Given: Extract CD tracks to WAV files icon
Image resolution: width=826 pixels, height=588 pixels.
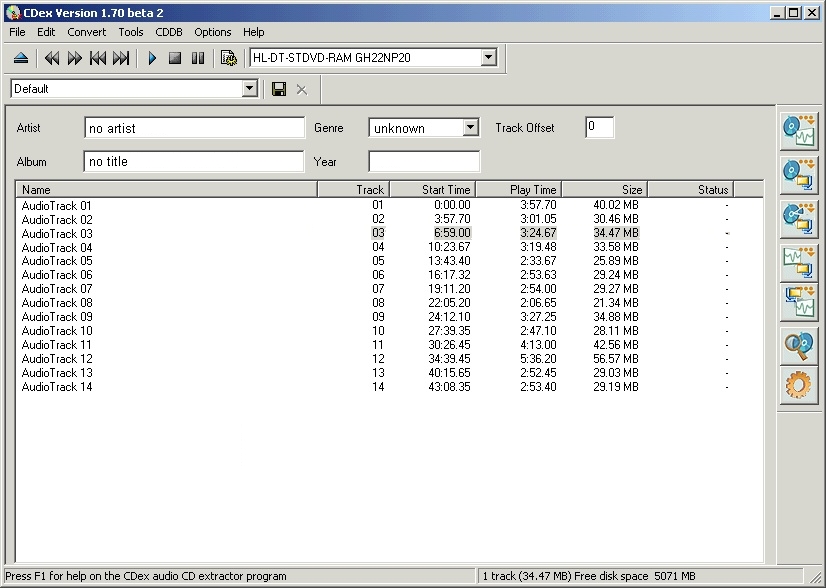Looking at the screenshot, I should pos(799,131).
